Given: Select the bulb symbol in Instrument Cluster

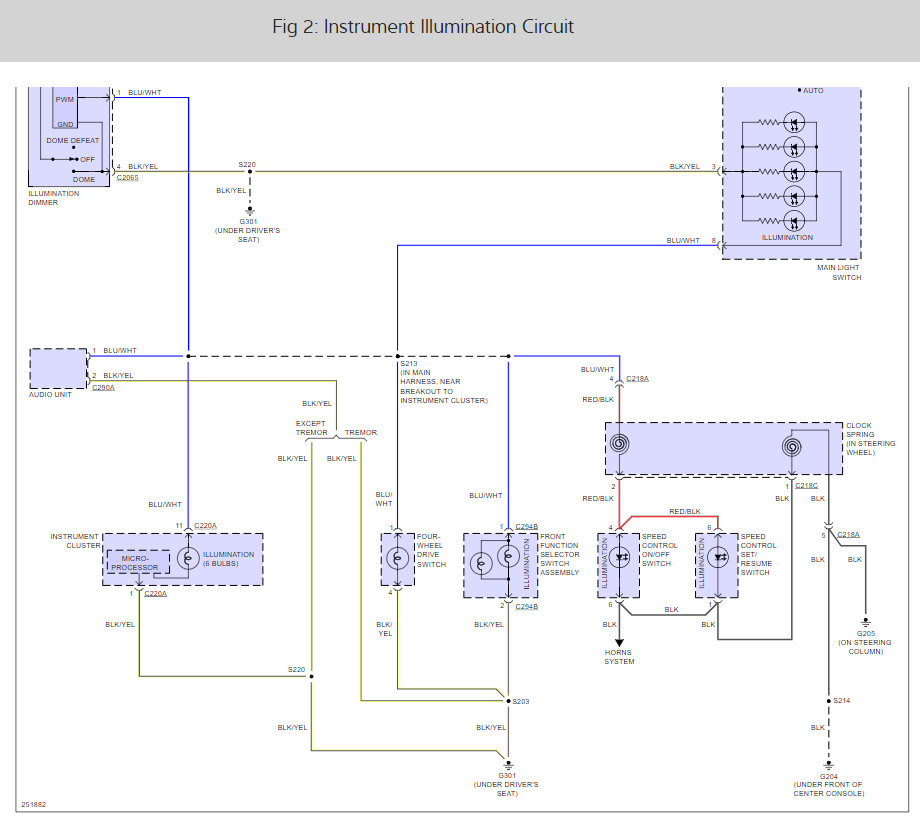Looking at the screenshot, I should (188, 558).
